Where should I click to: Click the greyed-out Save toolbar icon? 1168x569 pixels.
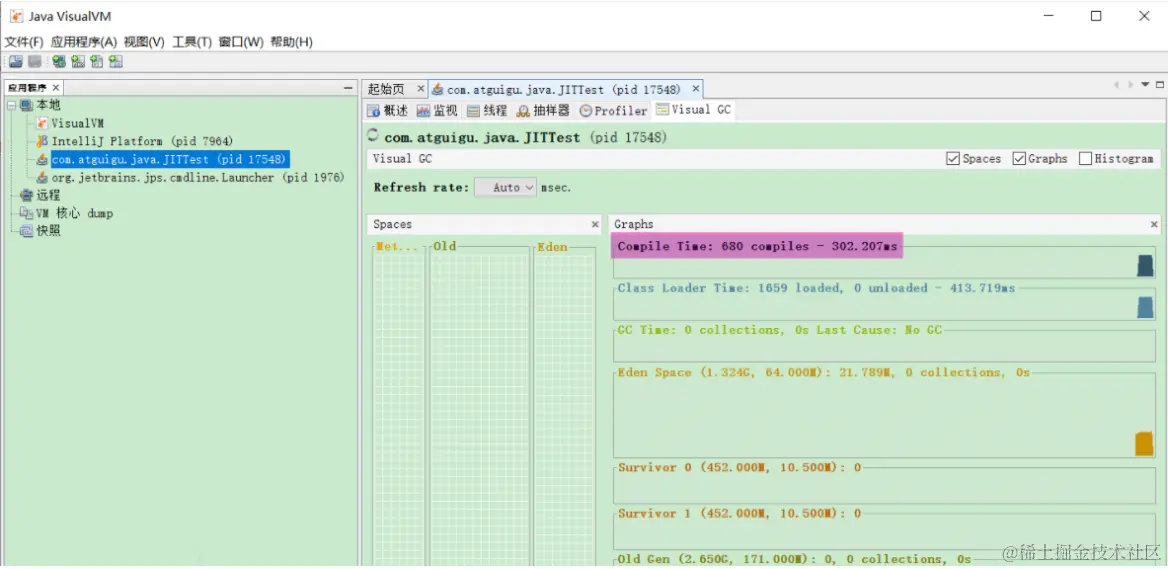pyautogui.click(x=34, y=62)
